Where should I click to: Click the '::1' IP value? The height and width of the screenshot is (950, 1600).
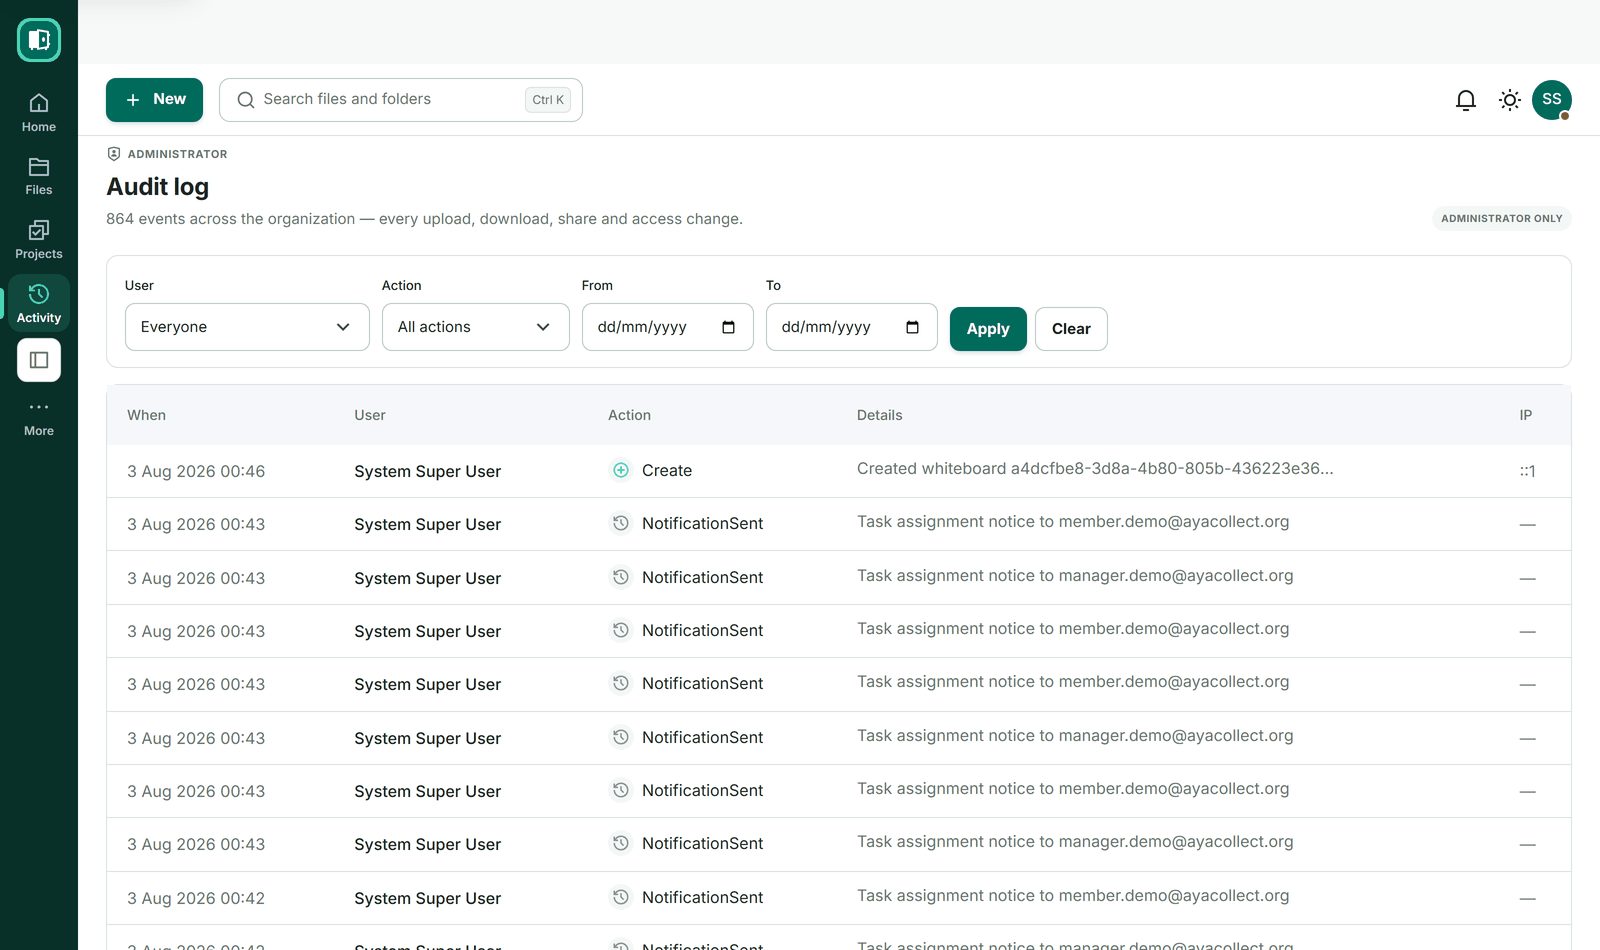pos(1527,471)
